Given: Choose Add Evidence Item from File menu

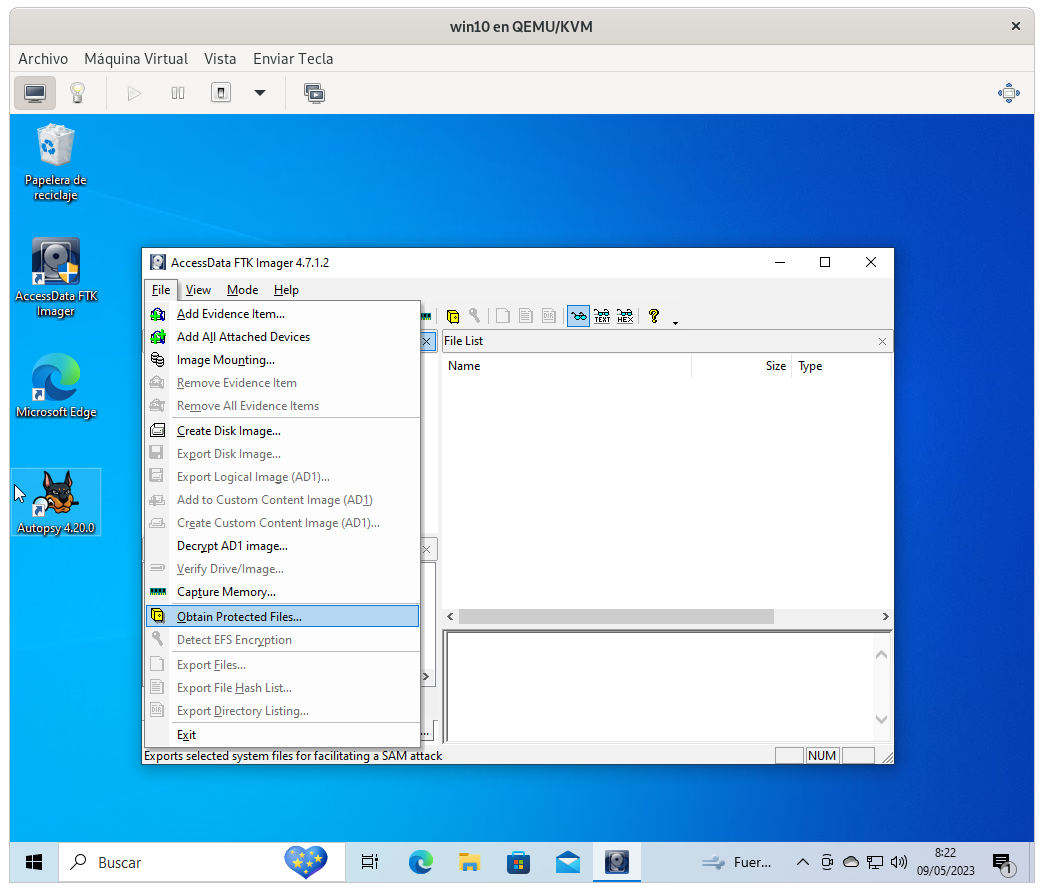Looking at the screenshot, I should [x=230, y=314].
